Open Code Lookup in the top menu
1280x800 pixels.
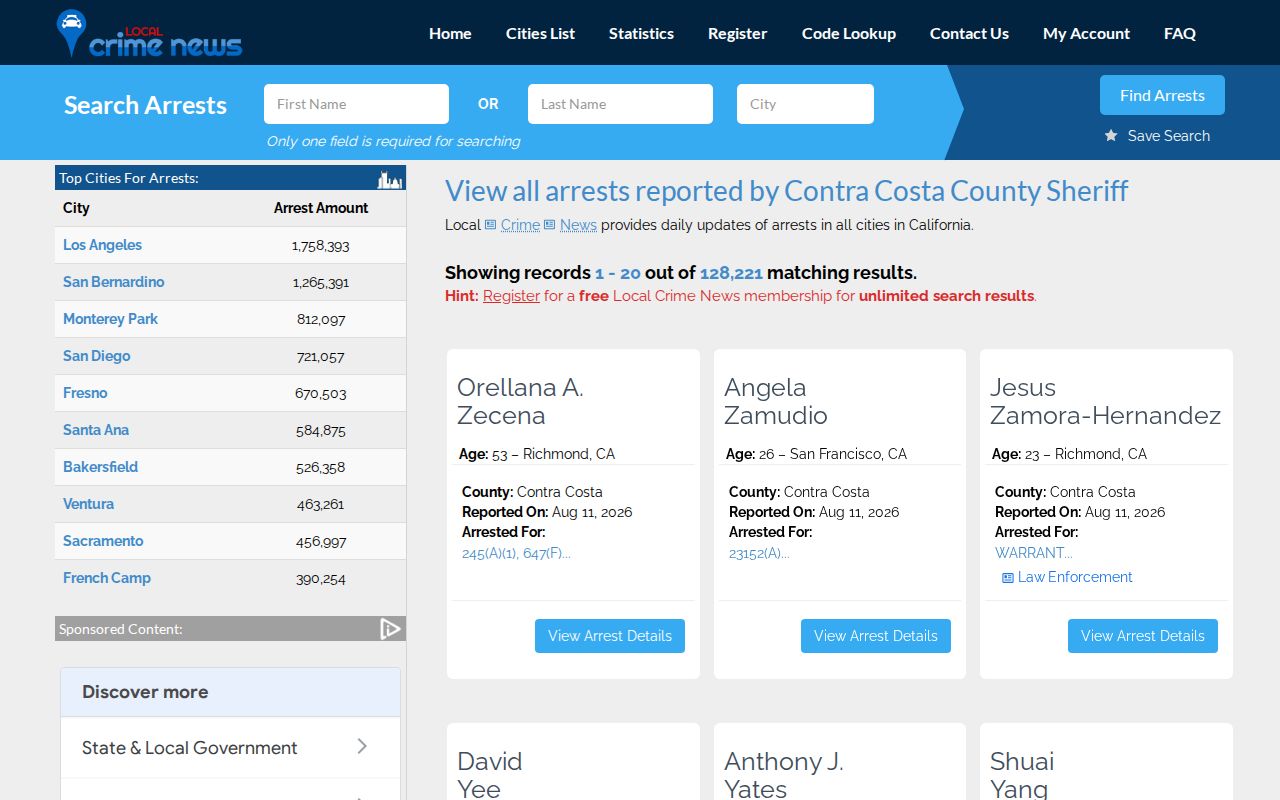849,33
